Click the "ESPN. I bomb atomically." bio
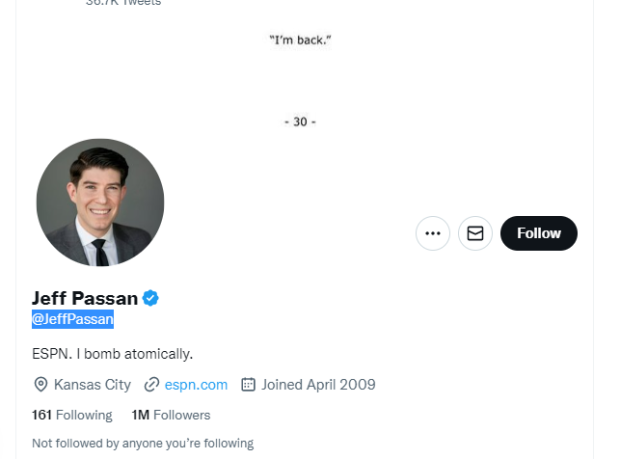The height and width of the screenshot is (459, 620). click(x=112, y=353)
